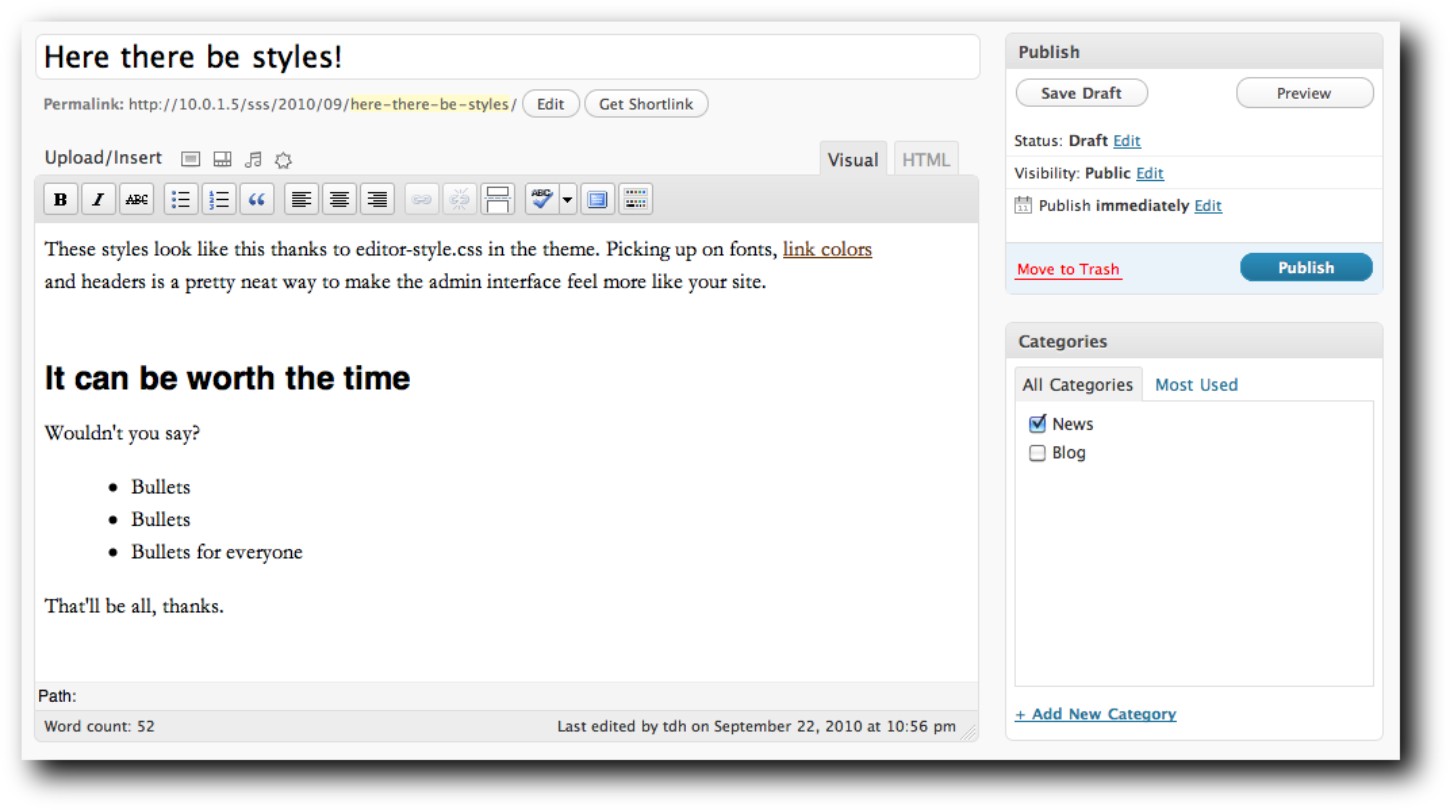Click the 'link colors' hyperlink in the editor
This screenshot has width=1450, height=810.
(x=827, y=249)
